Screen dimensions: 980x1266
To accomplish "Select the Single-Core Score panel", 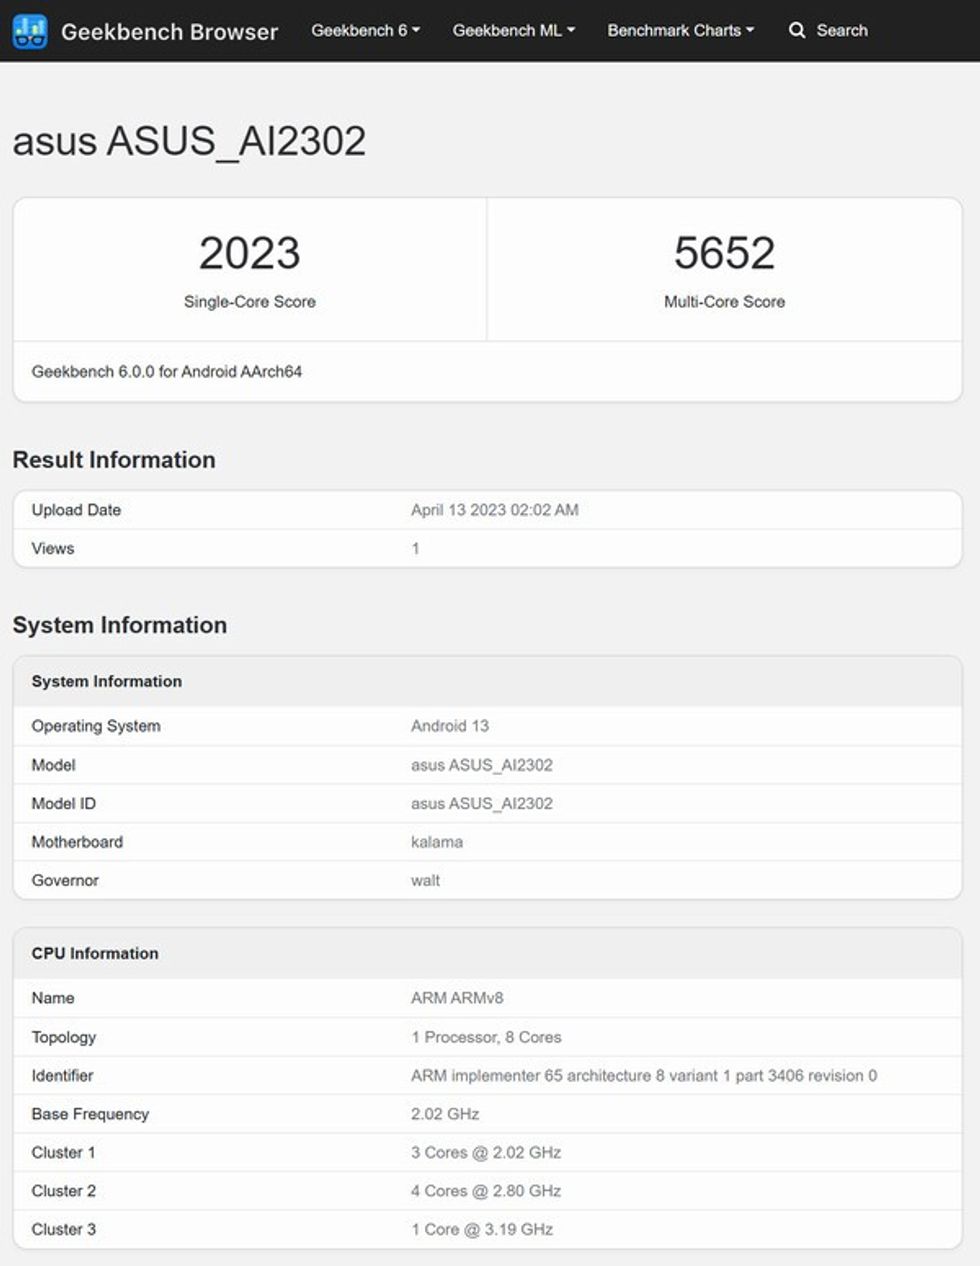I will (x=248, y=268).
